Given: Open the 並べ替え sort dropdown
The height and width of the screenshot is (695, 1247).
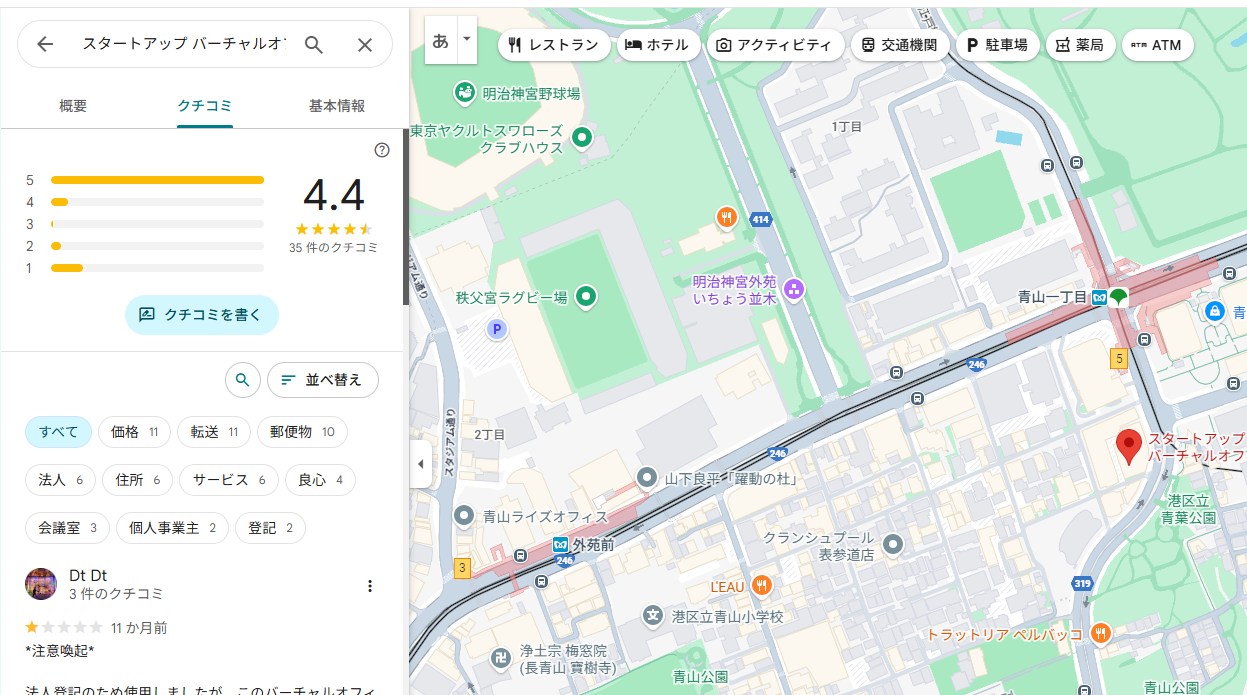Looking at the screenshot, I should 323,380.
